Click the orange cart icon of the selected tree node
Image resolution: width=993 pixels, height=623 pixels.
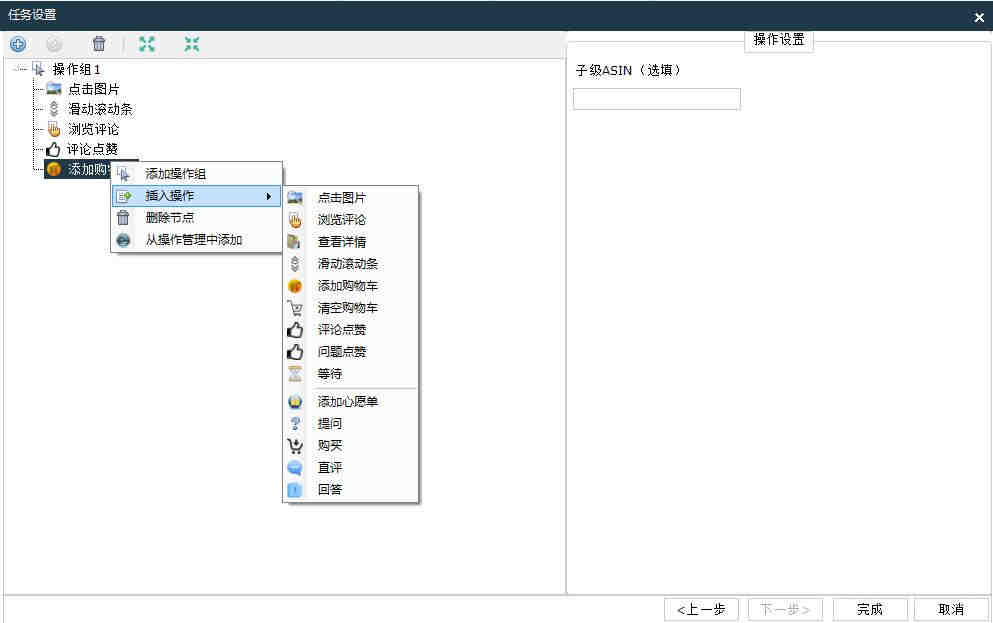click(54, 169)
